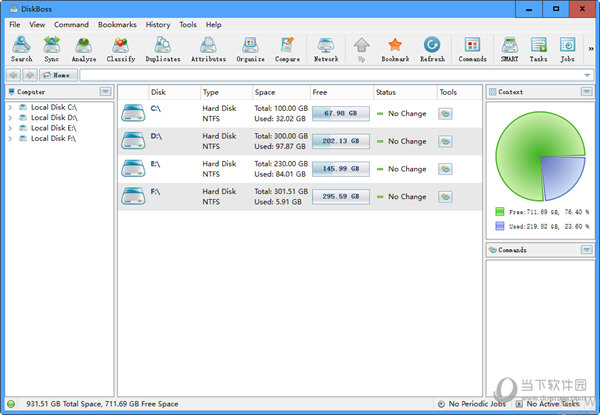
Task: Open the Bookmarks menu
Action: (x=117, y=24)
